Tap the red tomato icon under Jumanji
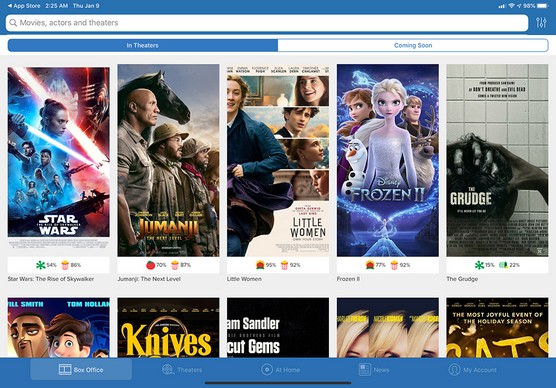The height and width of the screenshot is (388, 556). pos(151,265)
